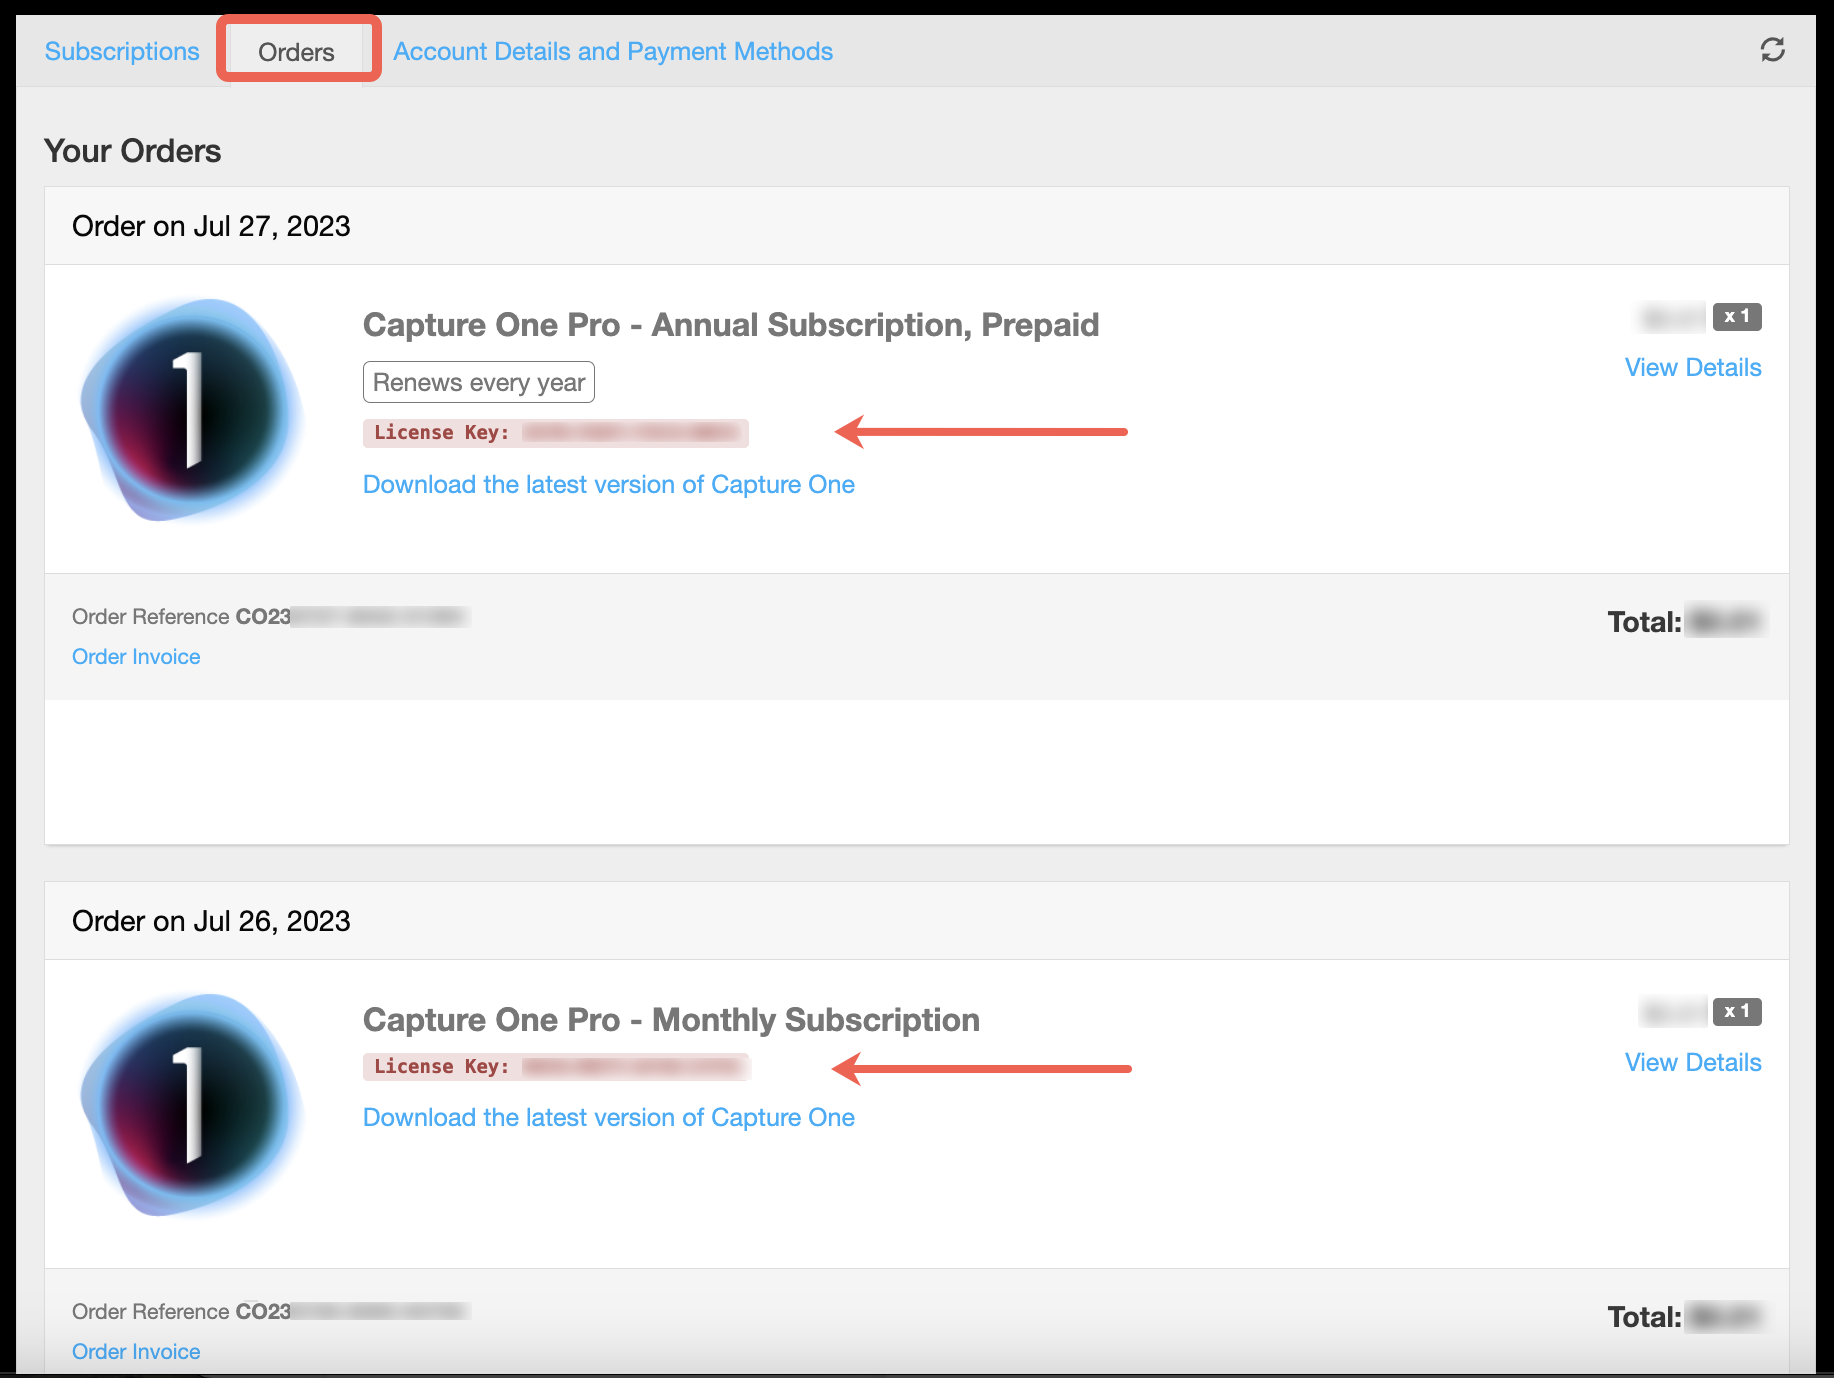Image resolution: width=1834 pixels, height=1378 pixels.
Task: Open the Subscriptions tab
Action: click(x=122, y=51)
